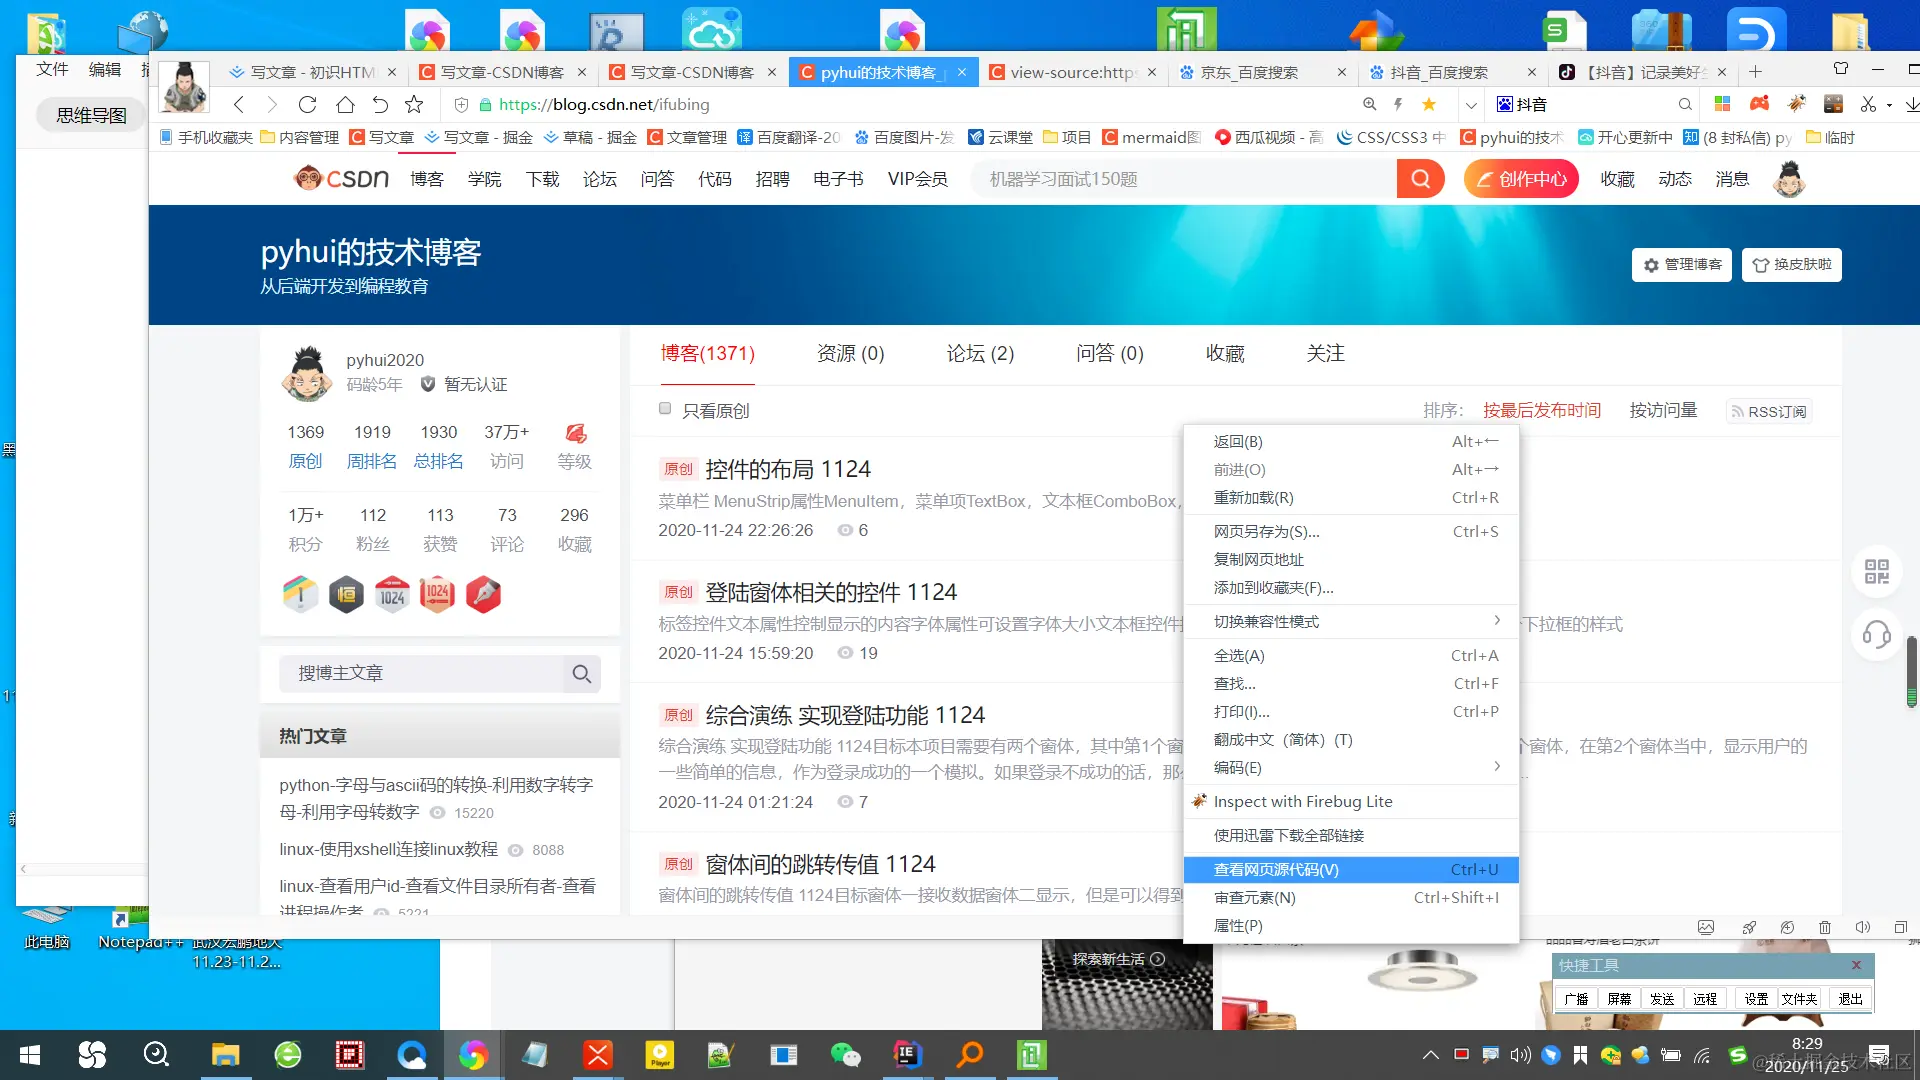The height and width of the screenshot is (1080, 1920).
Task: Open the address bar dropdown arrow
Action: [1470, 104]
